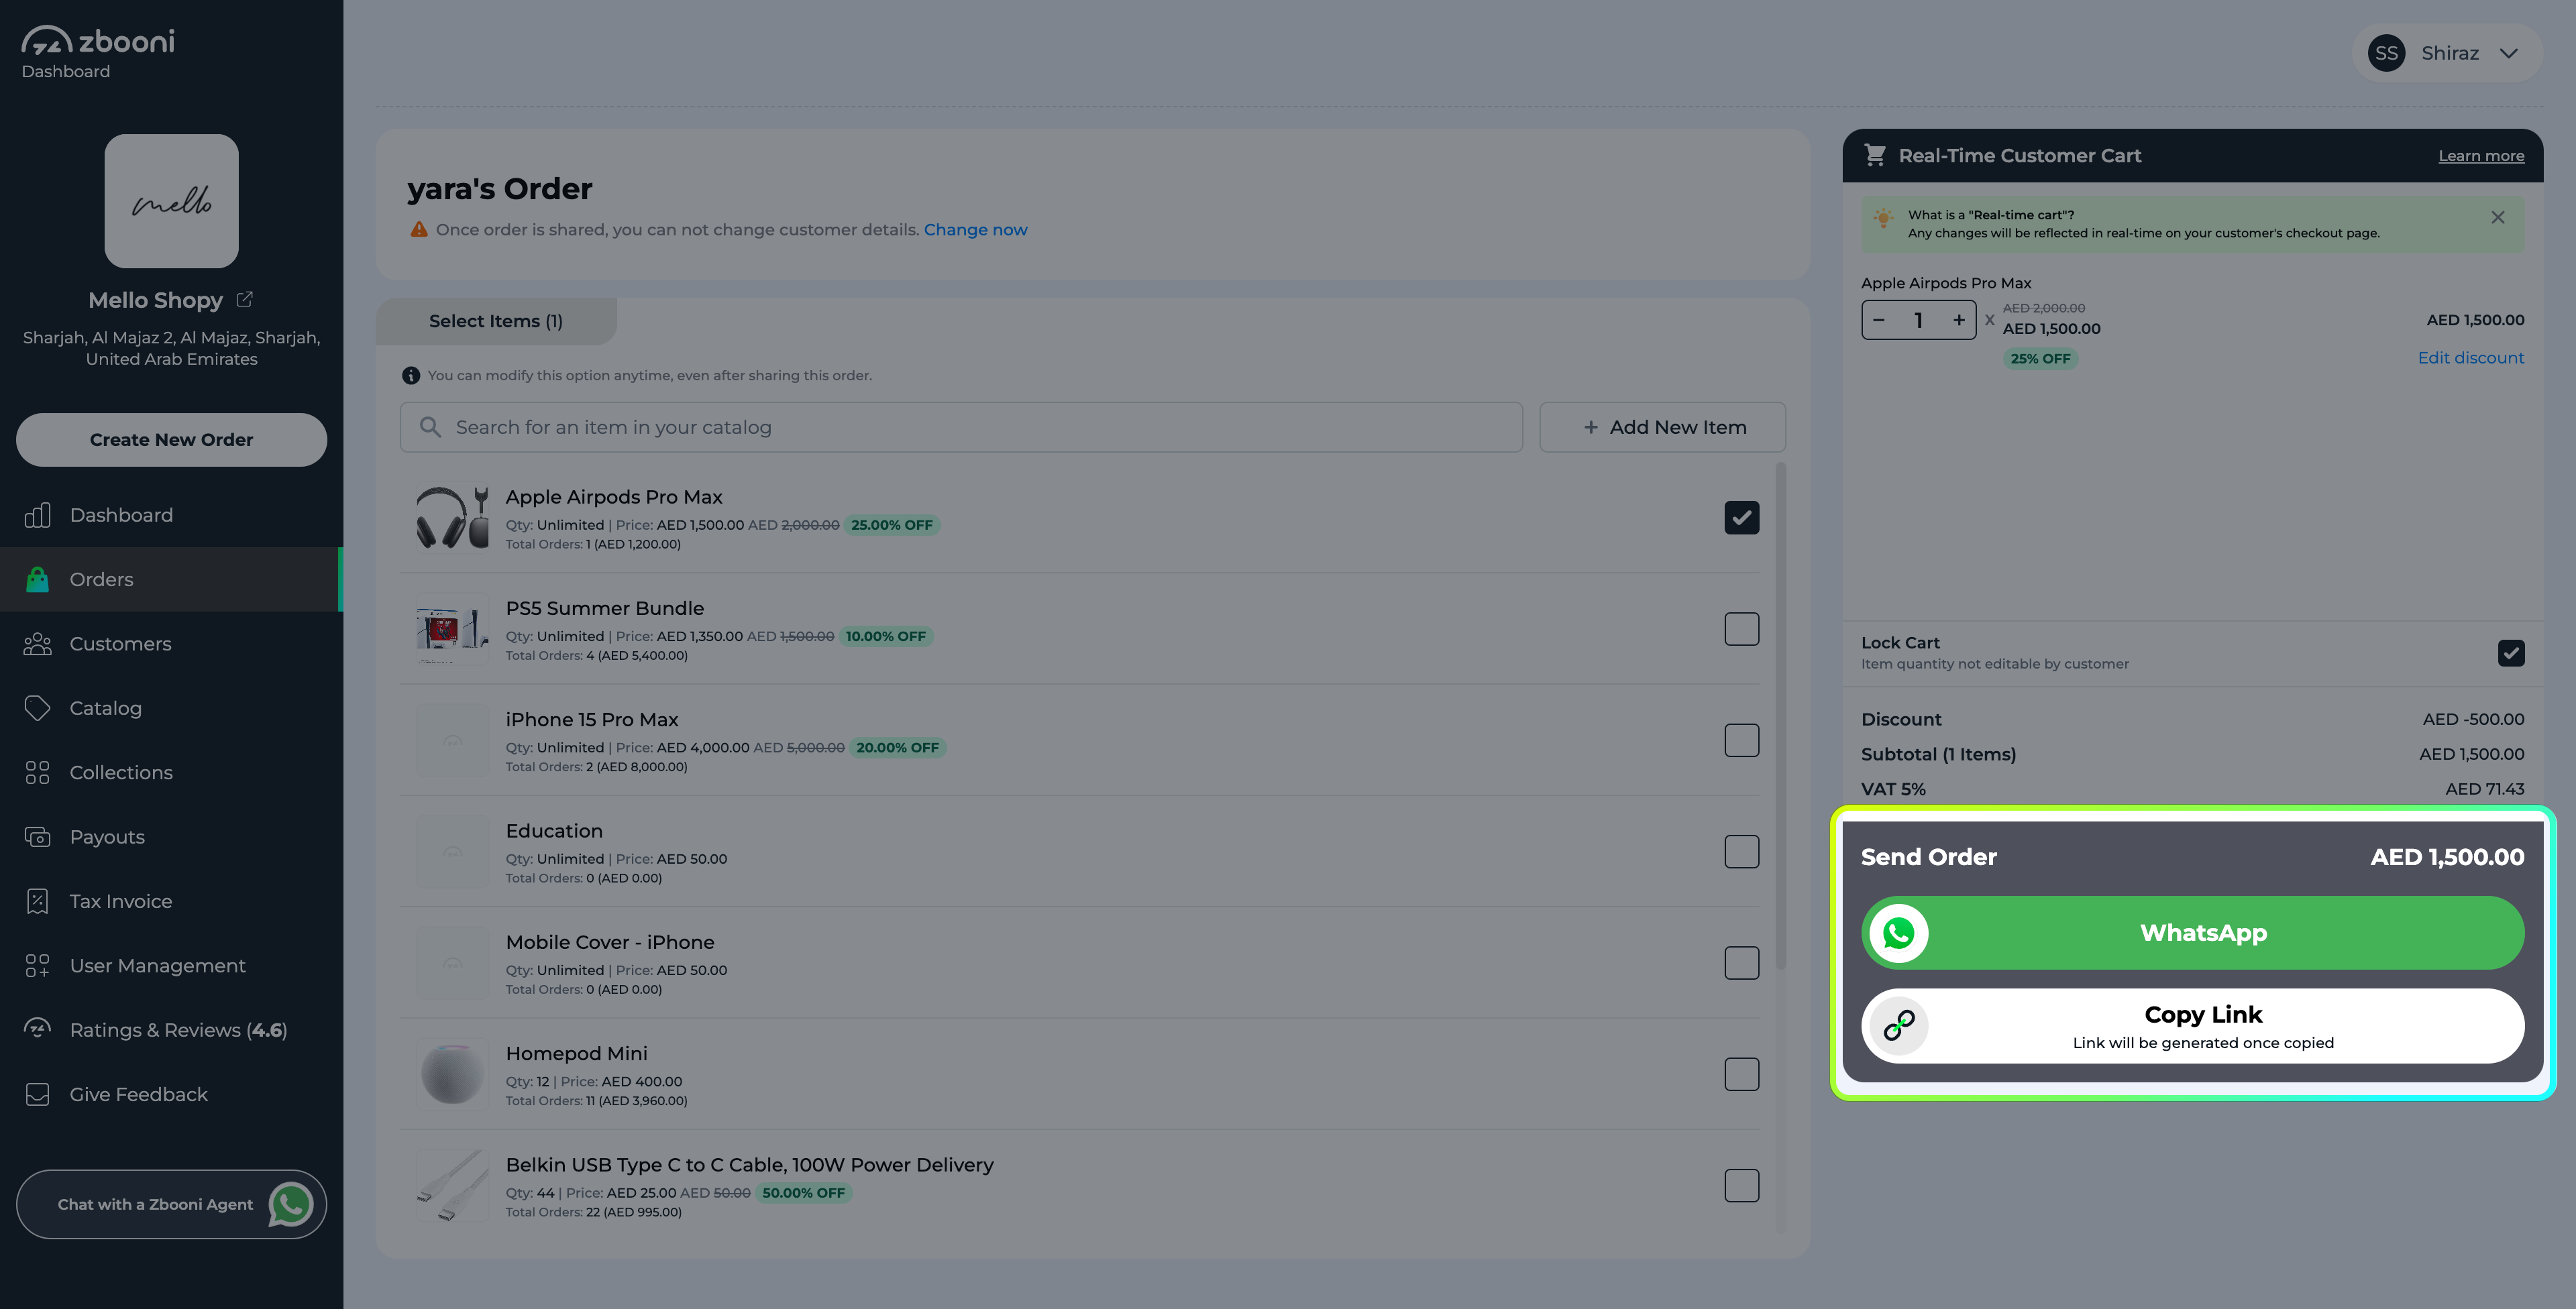Select the Select Items (1) tab
Image resolution: width=2576 pixels, height=1309 pixels.
[x=496, y=321]
